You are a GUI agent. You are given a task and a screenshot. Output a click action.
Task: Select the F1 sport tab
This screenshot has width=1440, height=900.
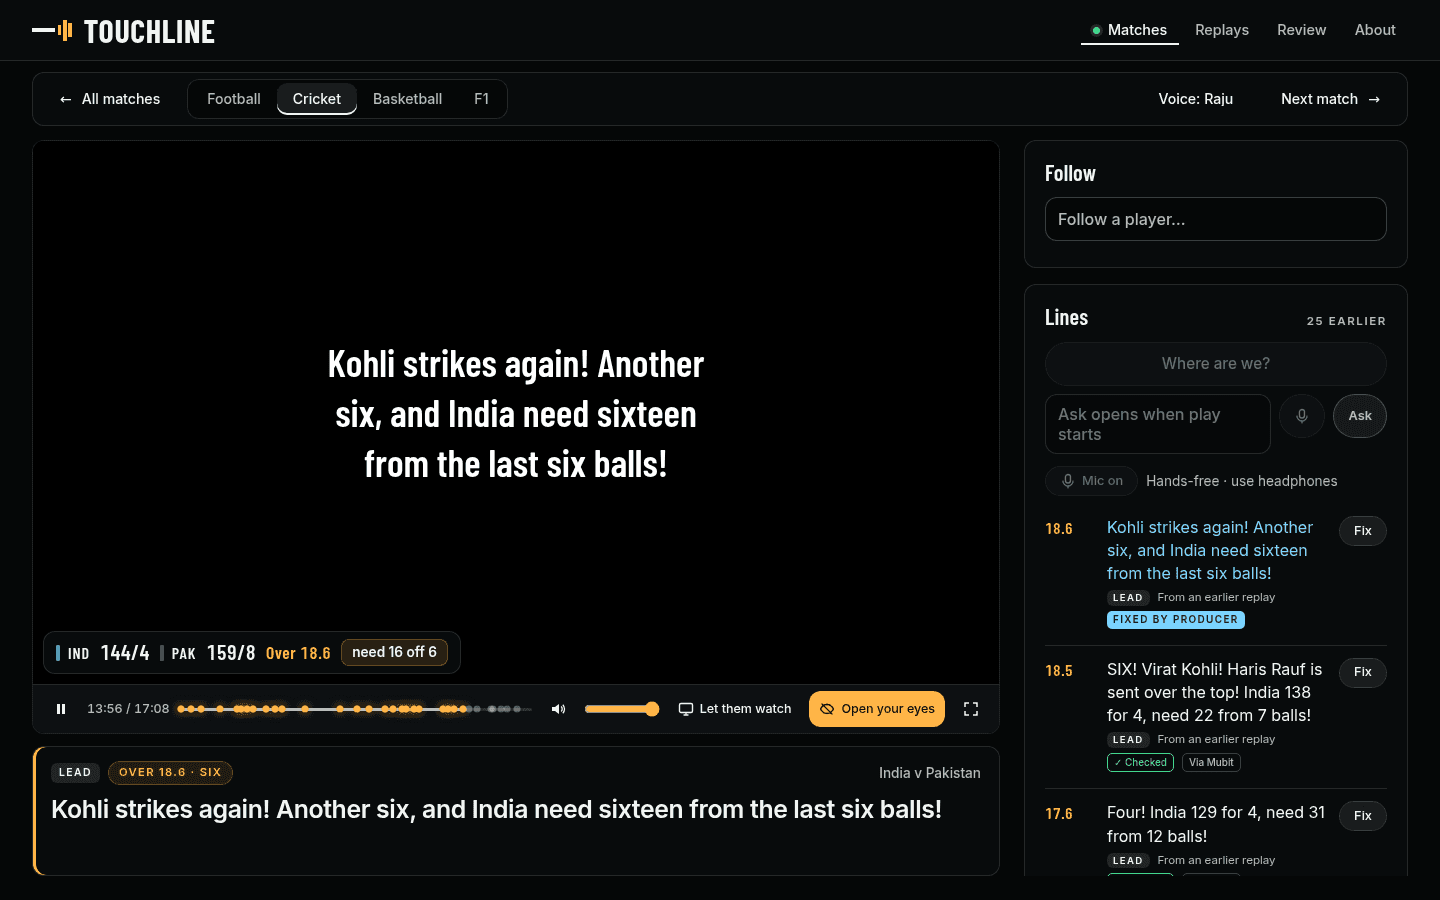tap(482, 99)
